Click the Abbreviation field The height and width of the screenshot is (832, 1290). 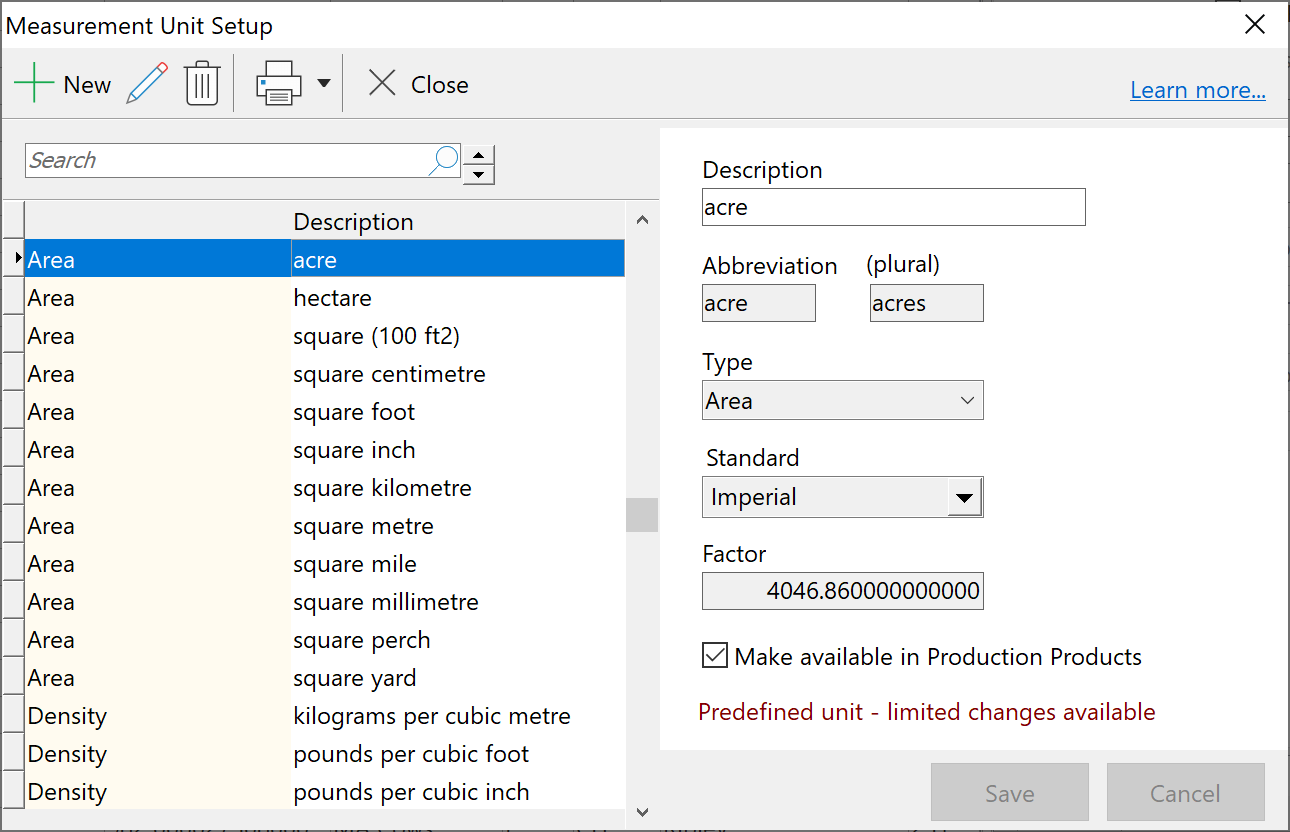[x=759, y=303]
